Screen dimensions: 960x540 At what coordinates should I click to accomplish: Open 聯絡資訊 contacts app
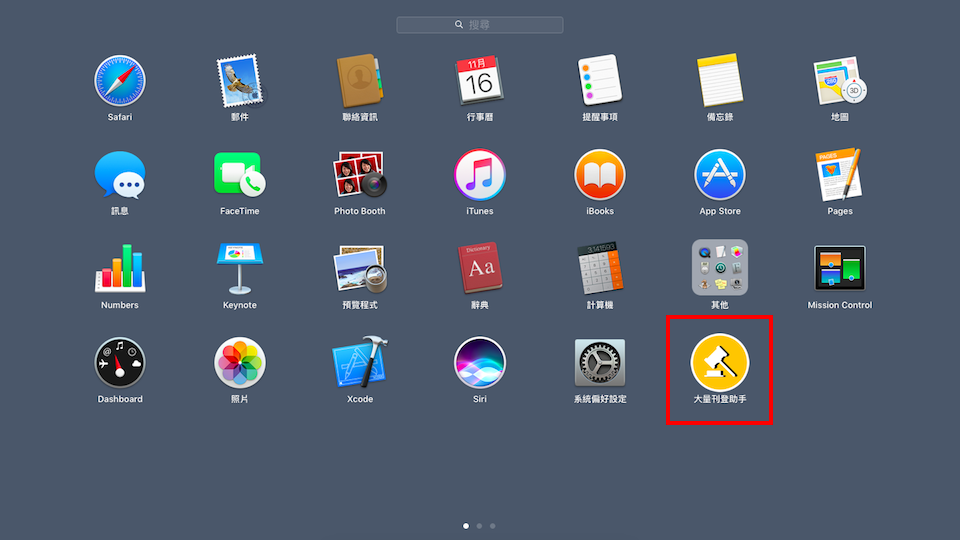(x=360, y=81)
